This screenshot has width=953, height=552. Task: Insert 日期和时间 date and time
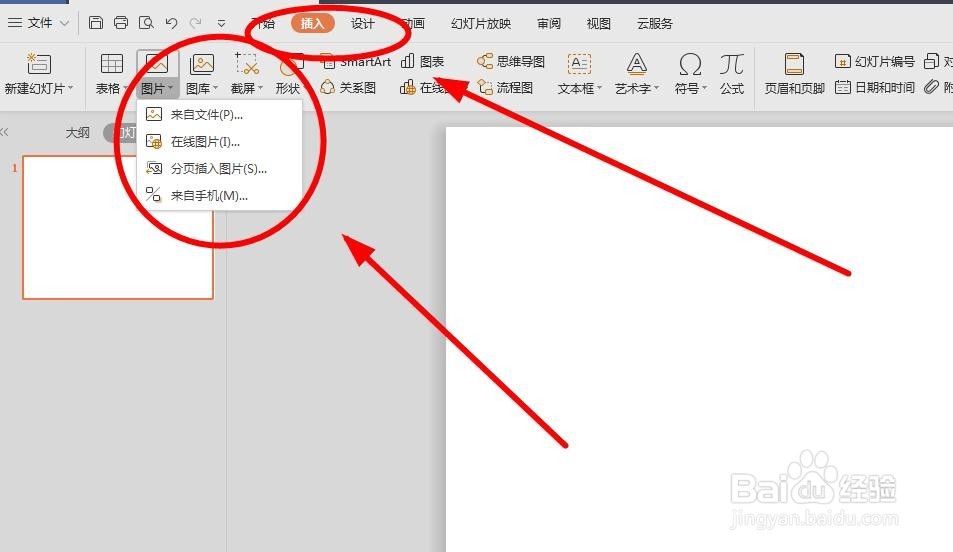[x=874, y=88]
